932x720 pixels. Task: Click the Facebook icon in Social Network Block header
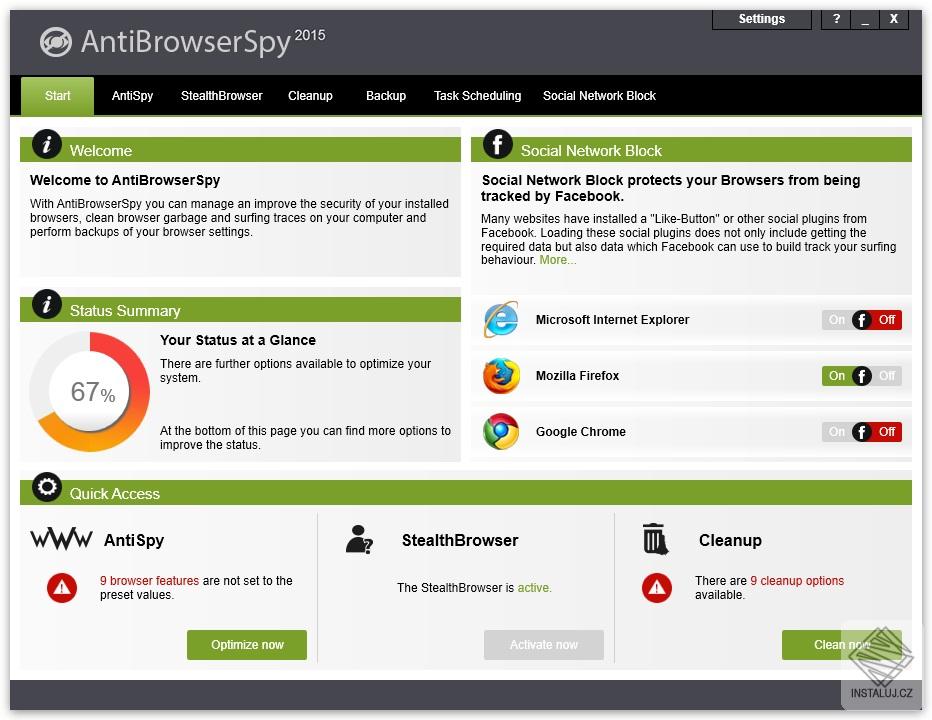click(498, 144)
